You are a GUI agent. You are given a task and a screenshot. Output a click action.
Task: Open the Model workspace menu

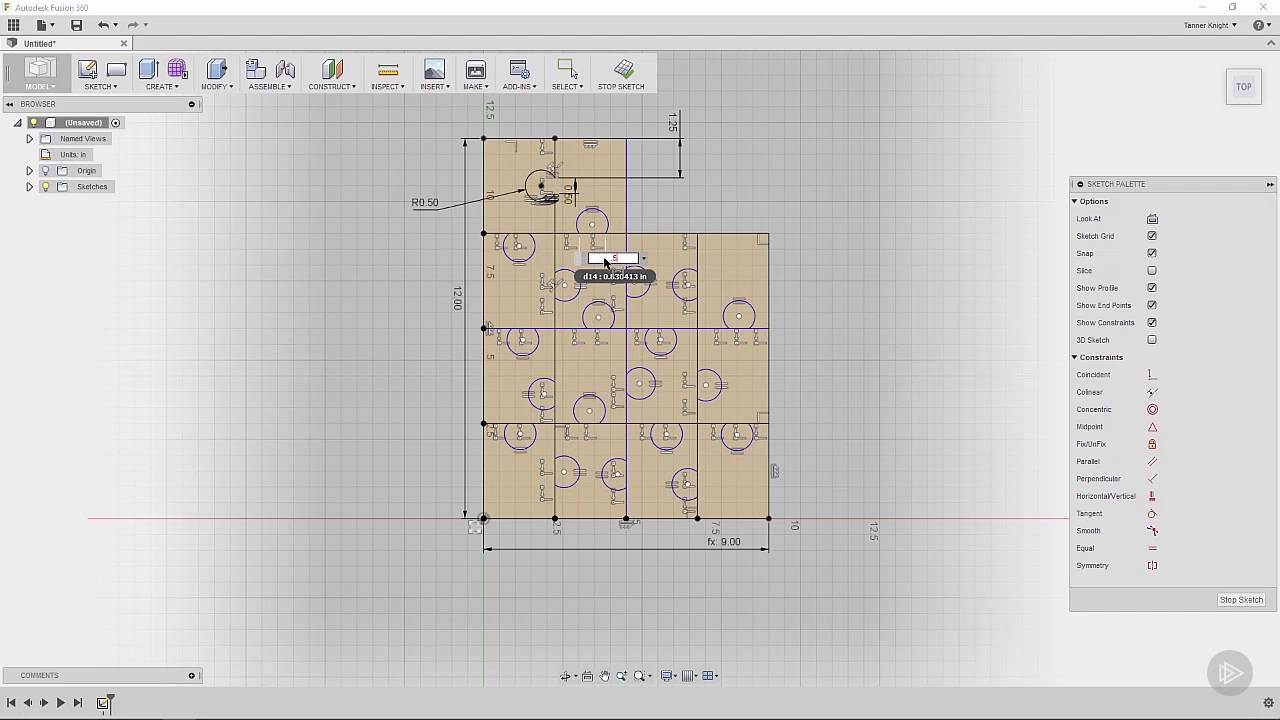pos(40,86)
